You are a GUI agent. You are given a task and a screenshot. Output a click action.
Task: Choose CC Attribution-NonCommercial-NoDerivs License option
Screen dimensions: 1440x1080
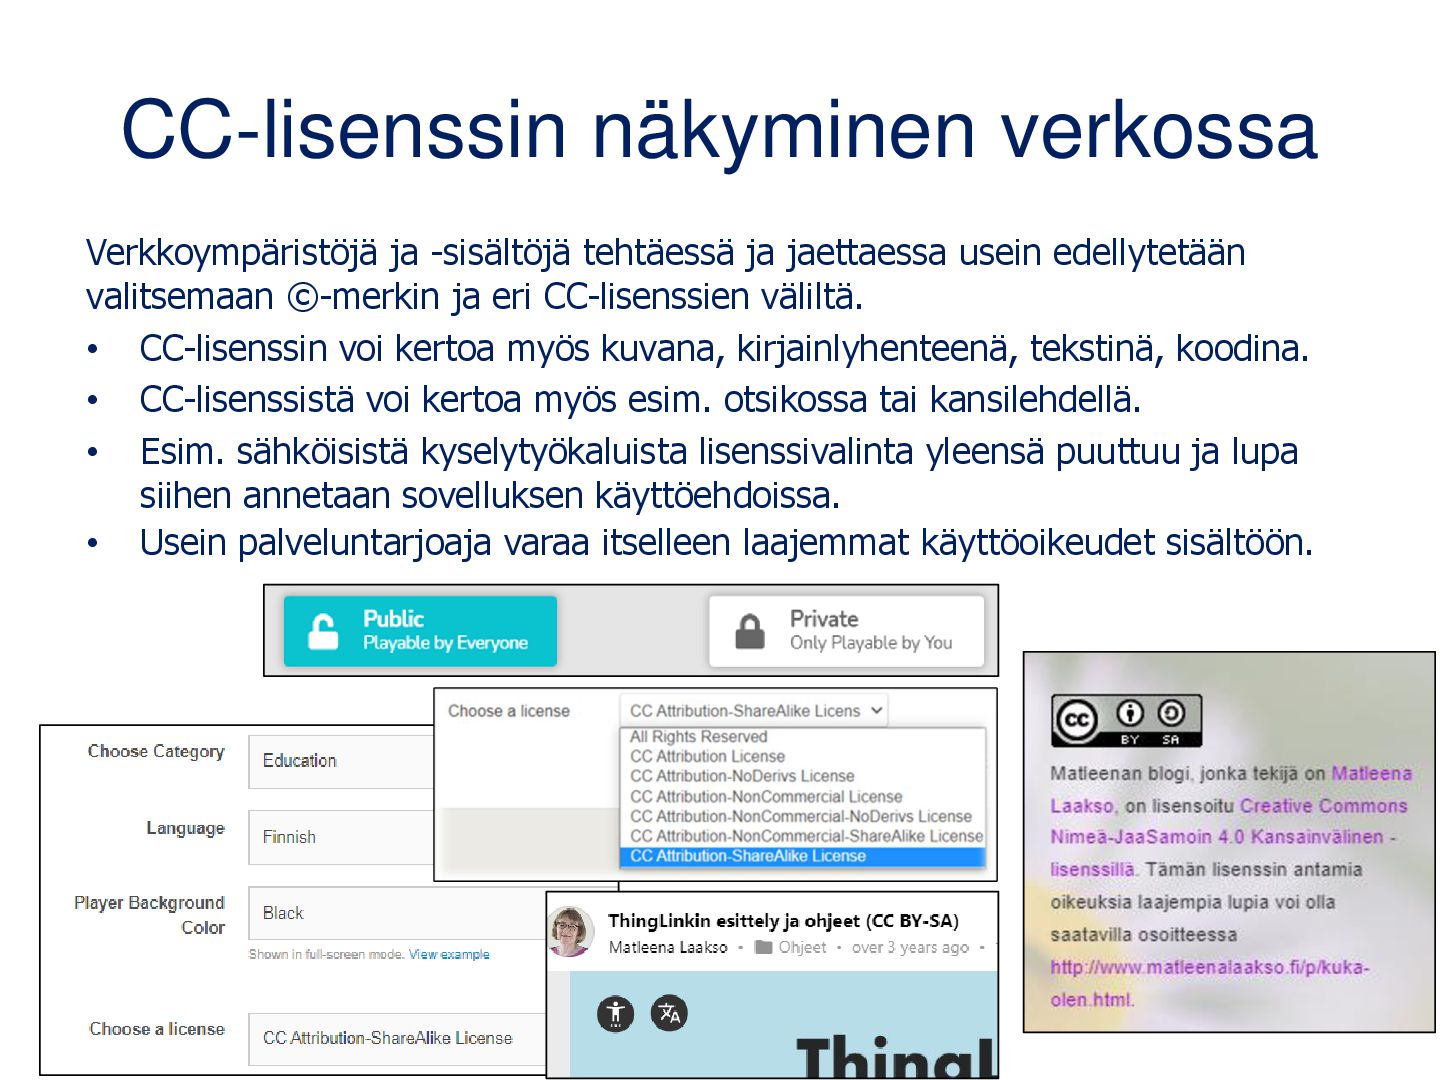[801, 816]
